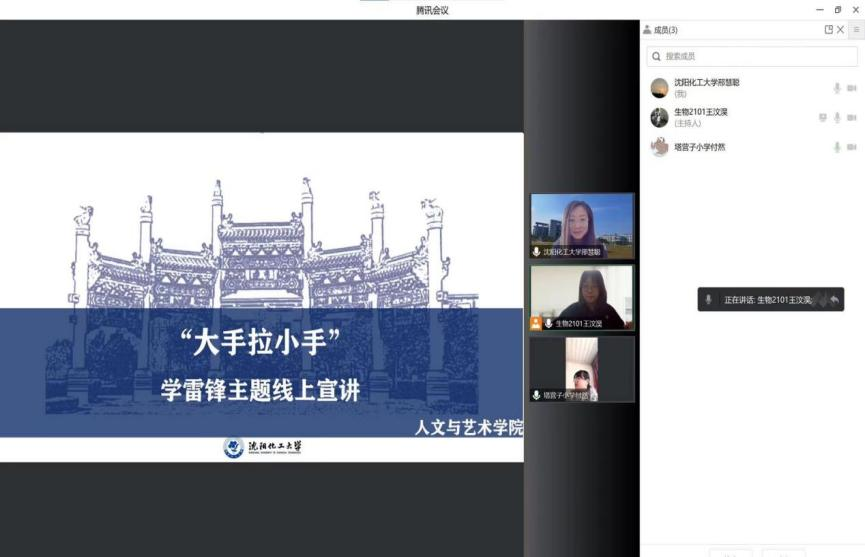Viewport: 865px width, 557px height.
Task: Select video thumbnail of 生物2101王汶昊
Action: click(x=582, y=296)
